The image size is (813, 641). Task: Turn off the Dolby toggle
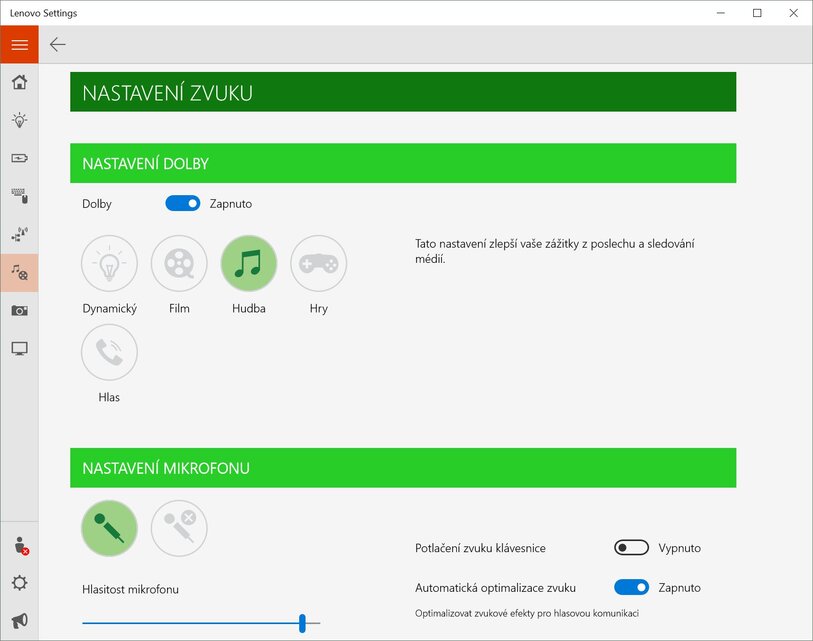click(x=183, y=203)
